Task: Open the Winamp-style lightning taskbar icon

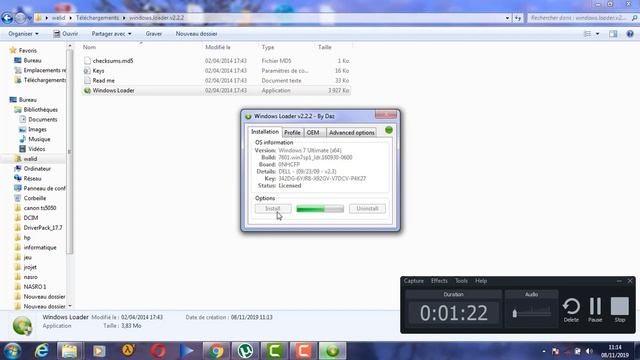Action: (x=129, y=351)
